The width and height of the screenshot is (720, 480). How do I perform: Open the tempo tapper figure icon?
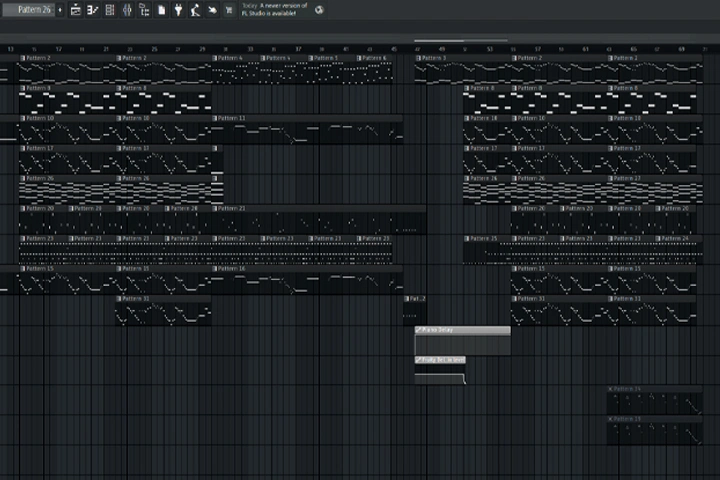195,10
